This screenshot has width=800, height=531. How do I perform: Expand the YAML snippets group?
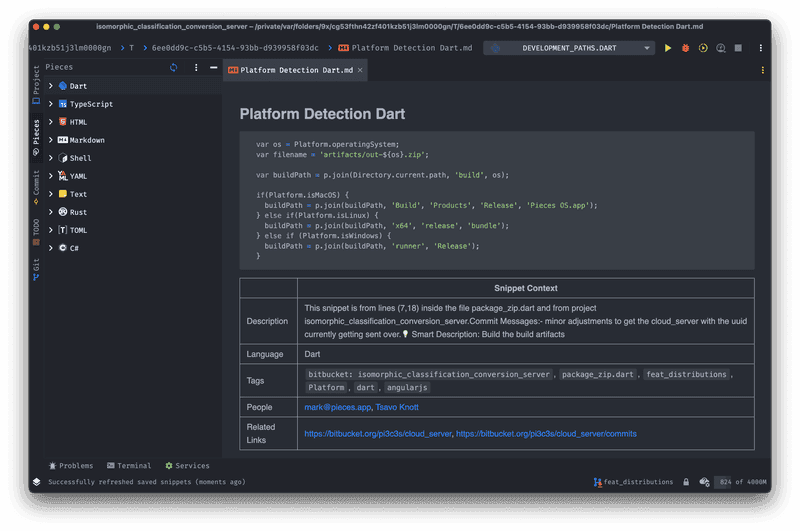tap(51, 176)
